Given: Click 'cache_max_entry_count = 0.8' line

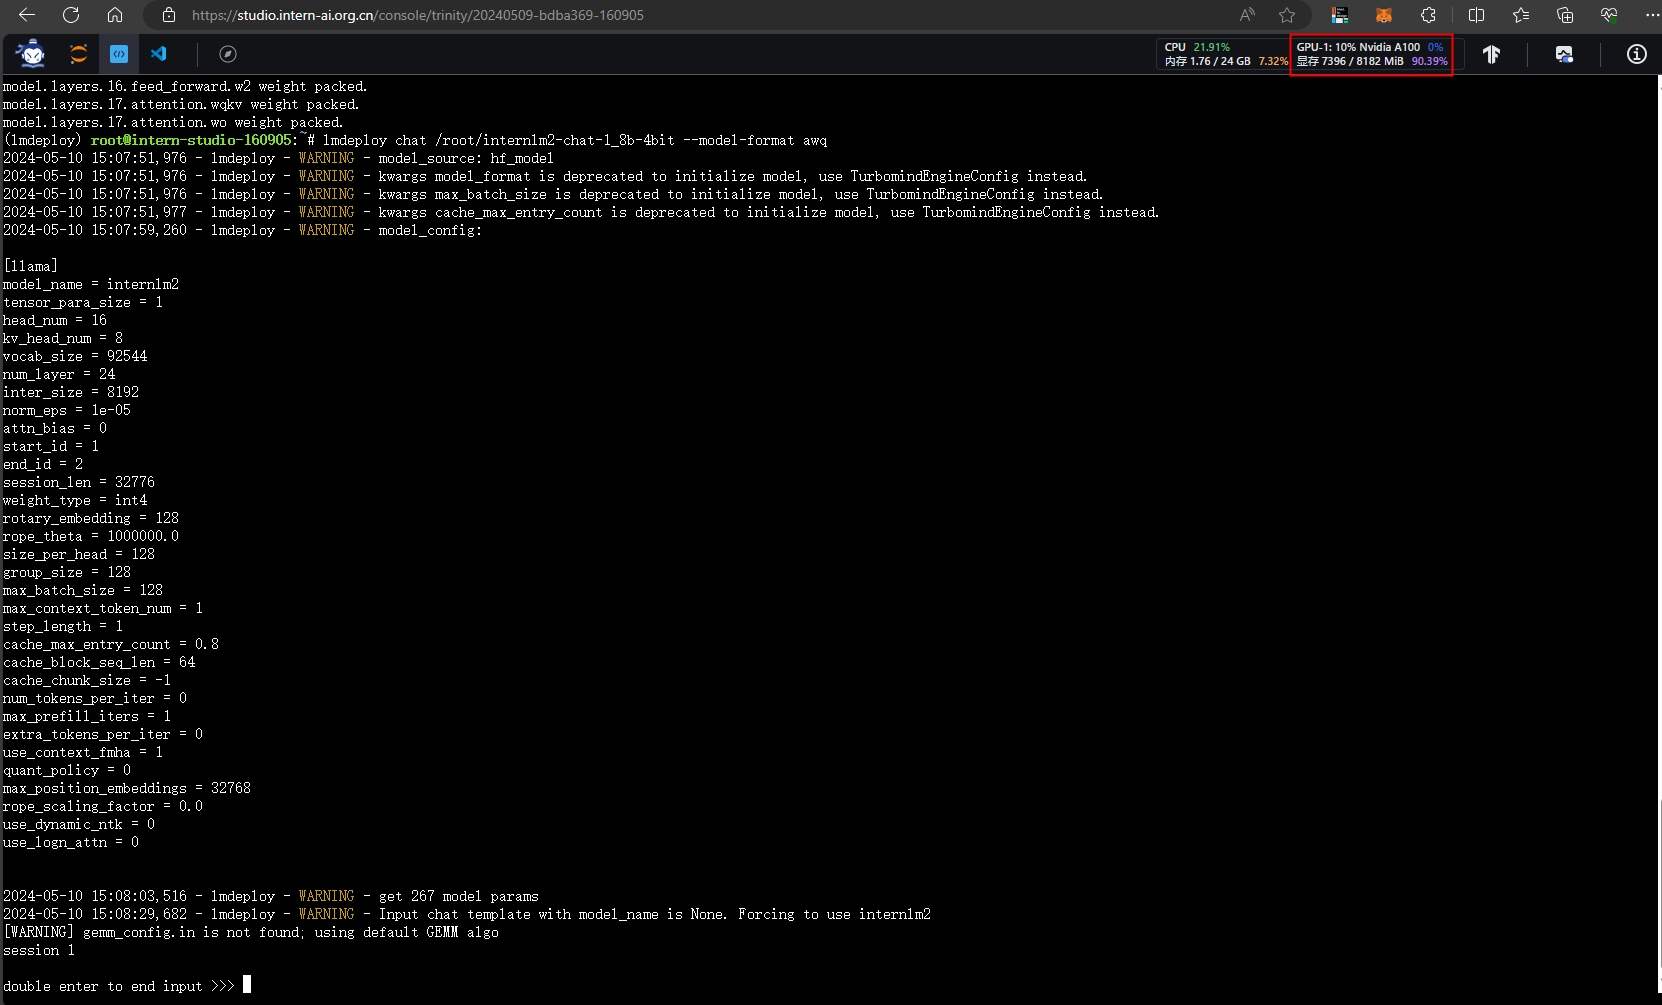Looking at the screenshot, I should pos(111,644).
